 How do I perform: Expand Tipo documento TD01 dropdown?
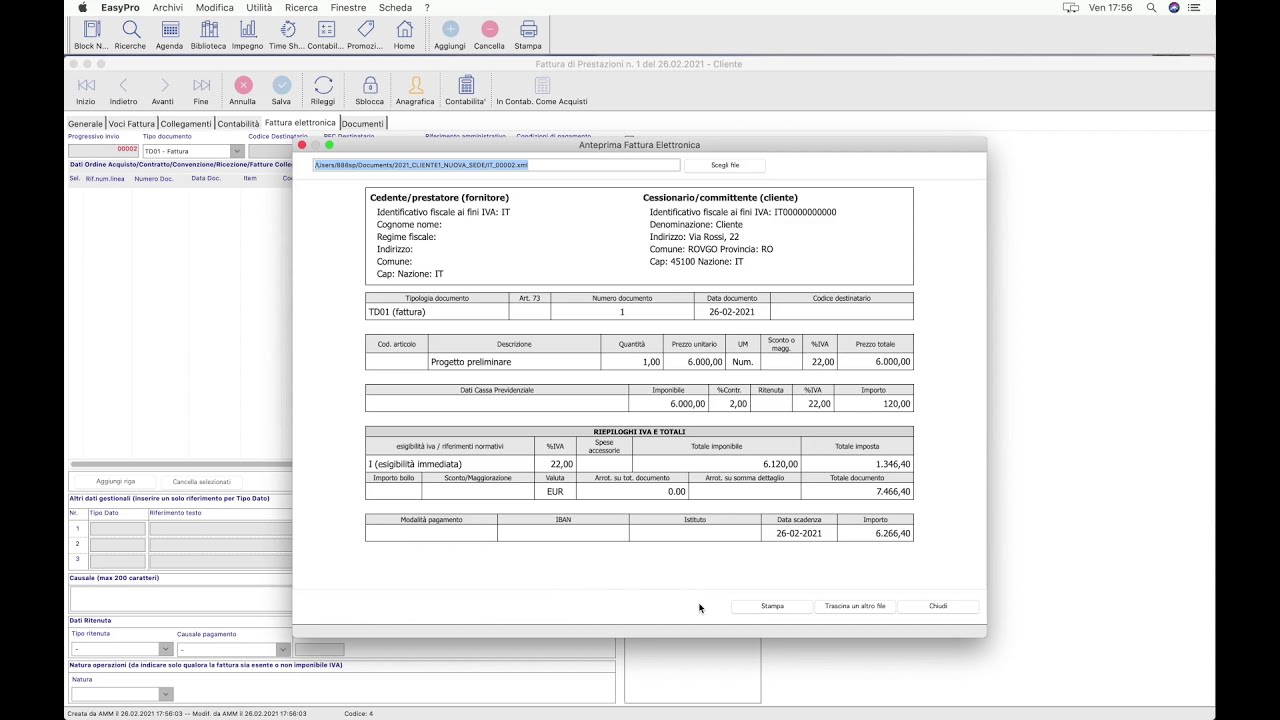[x=237, y=151]
